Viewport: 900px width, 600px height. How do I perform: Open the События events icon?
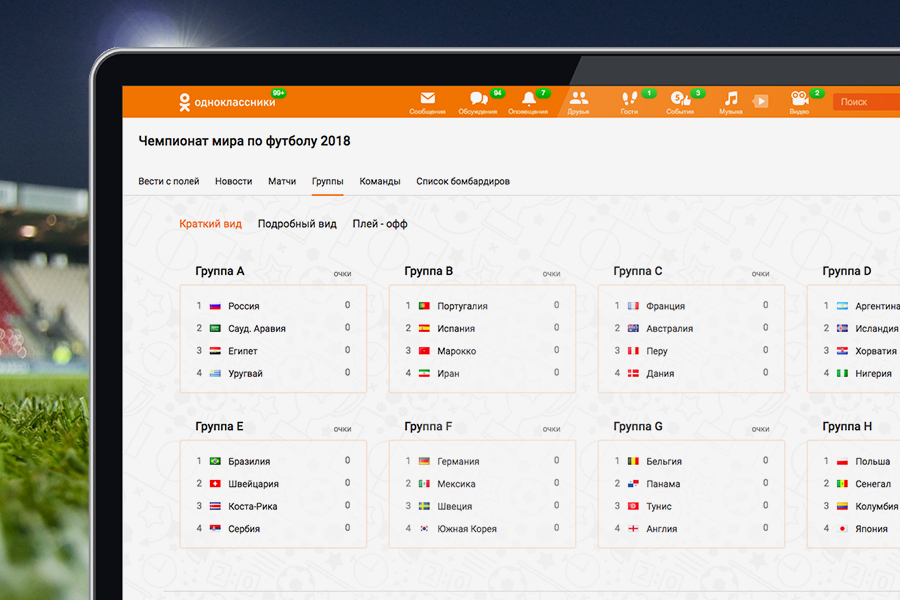click(x=680, y=100)
